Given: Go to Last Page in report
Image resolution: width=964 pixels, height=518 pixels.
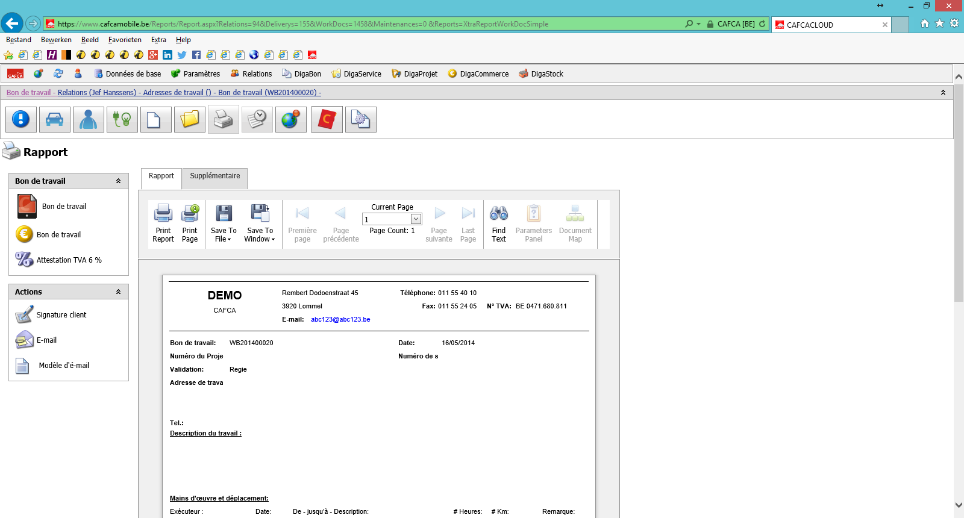Looking at the screenshot, I should click(468, 224).
